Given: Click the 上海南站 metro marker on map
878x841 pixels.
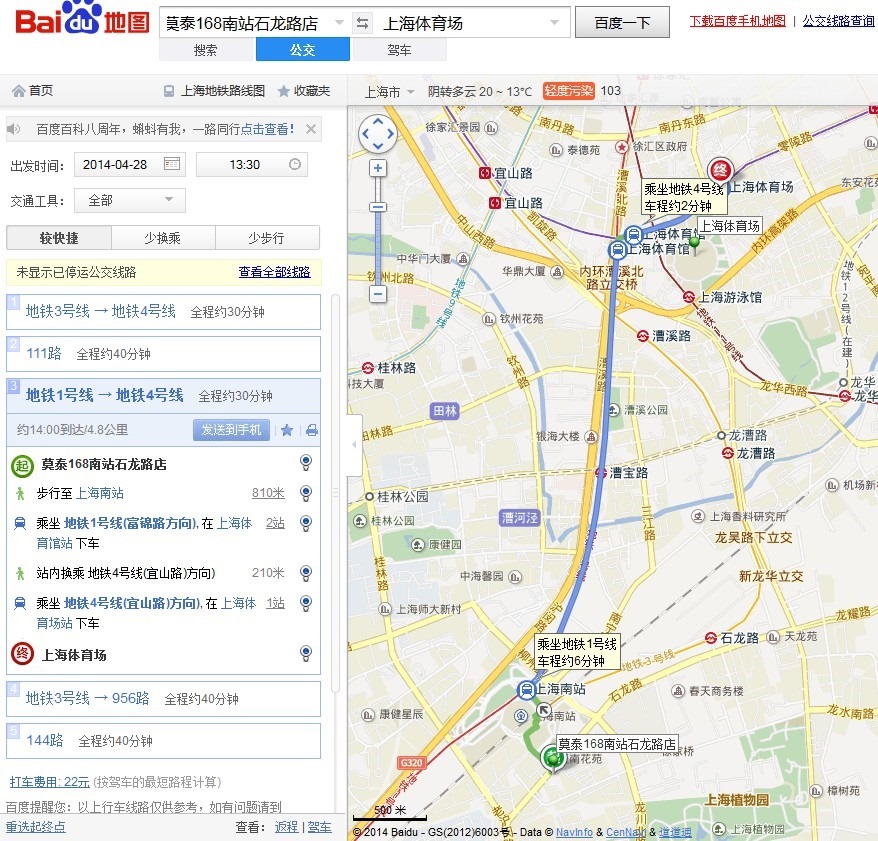Looking at the screenshot, I should point(526,689).
